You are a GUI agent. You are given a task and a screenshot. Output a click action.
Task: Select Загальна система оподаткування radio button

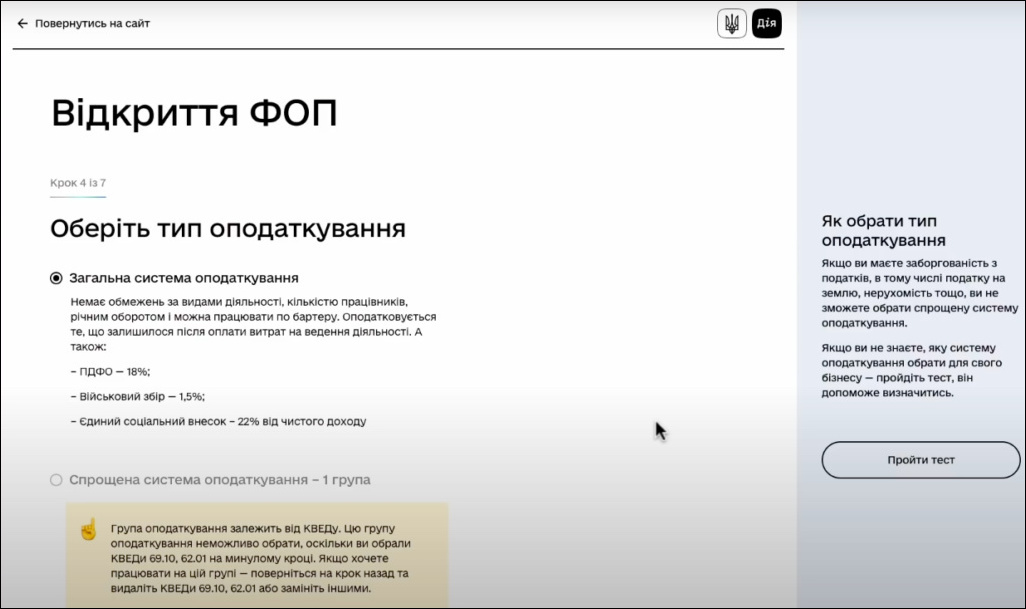pyautogui.click(x=56, y=278)
